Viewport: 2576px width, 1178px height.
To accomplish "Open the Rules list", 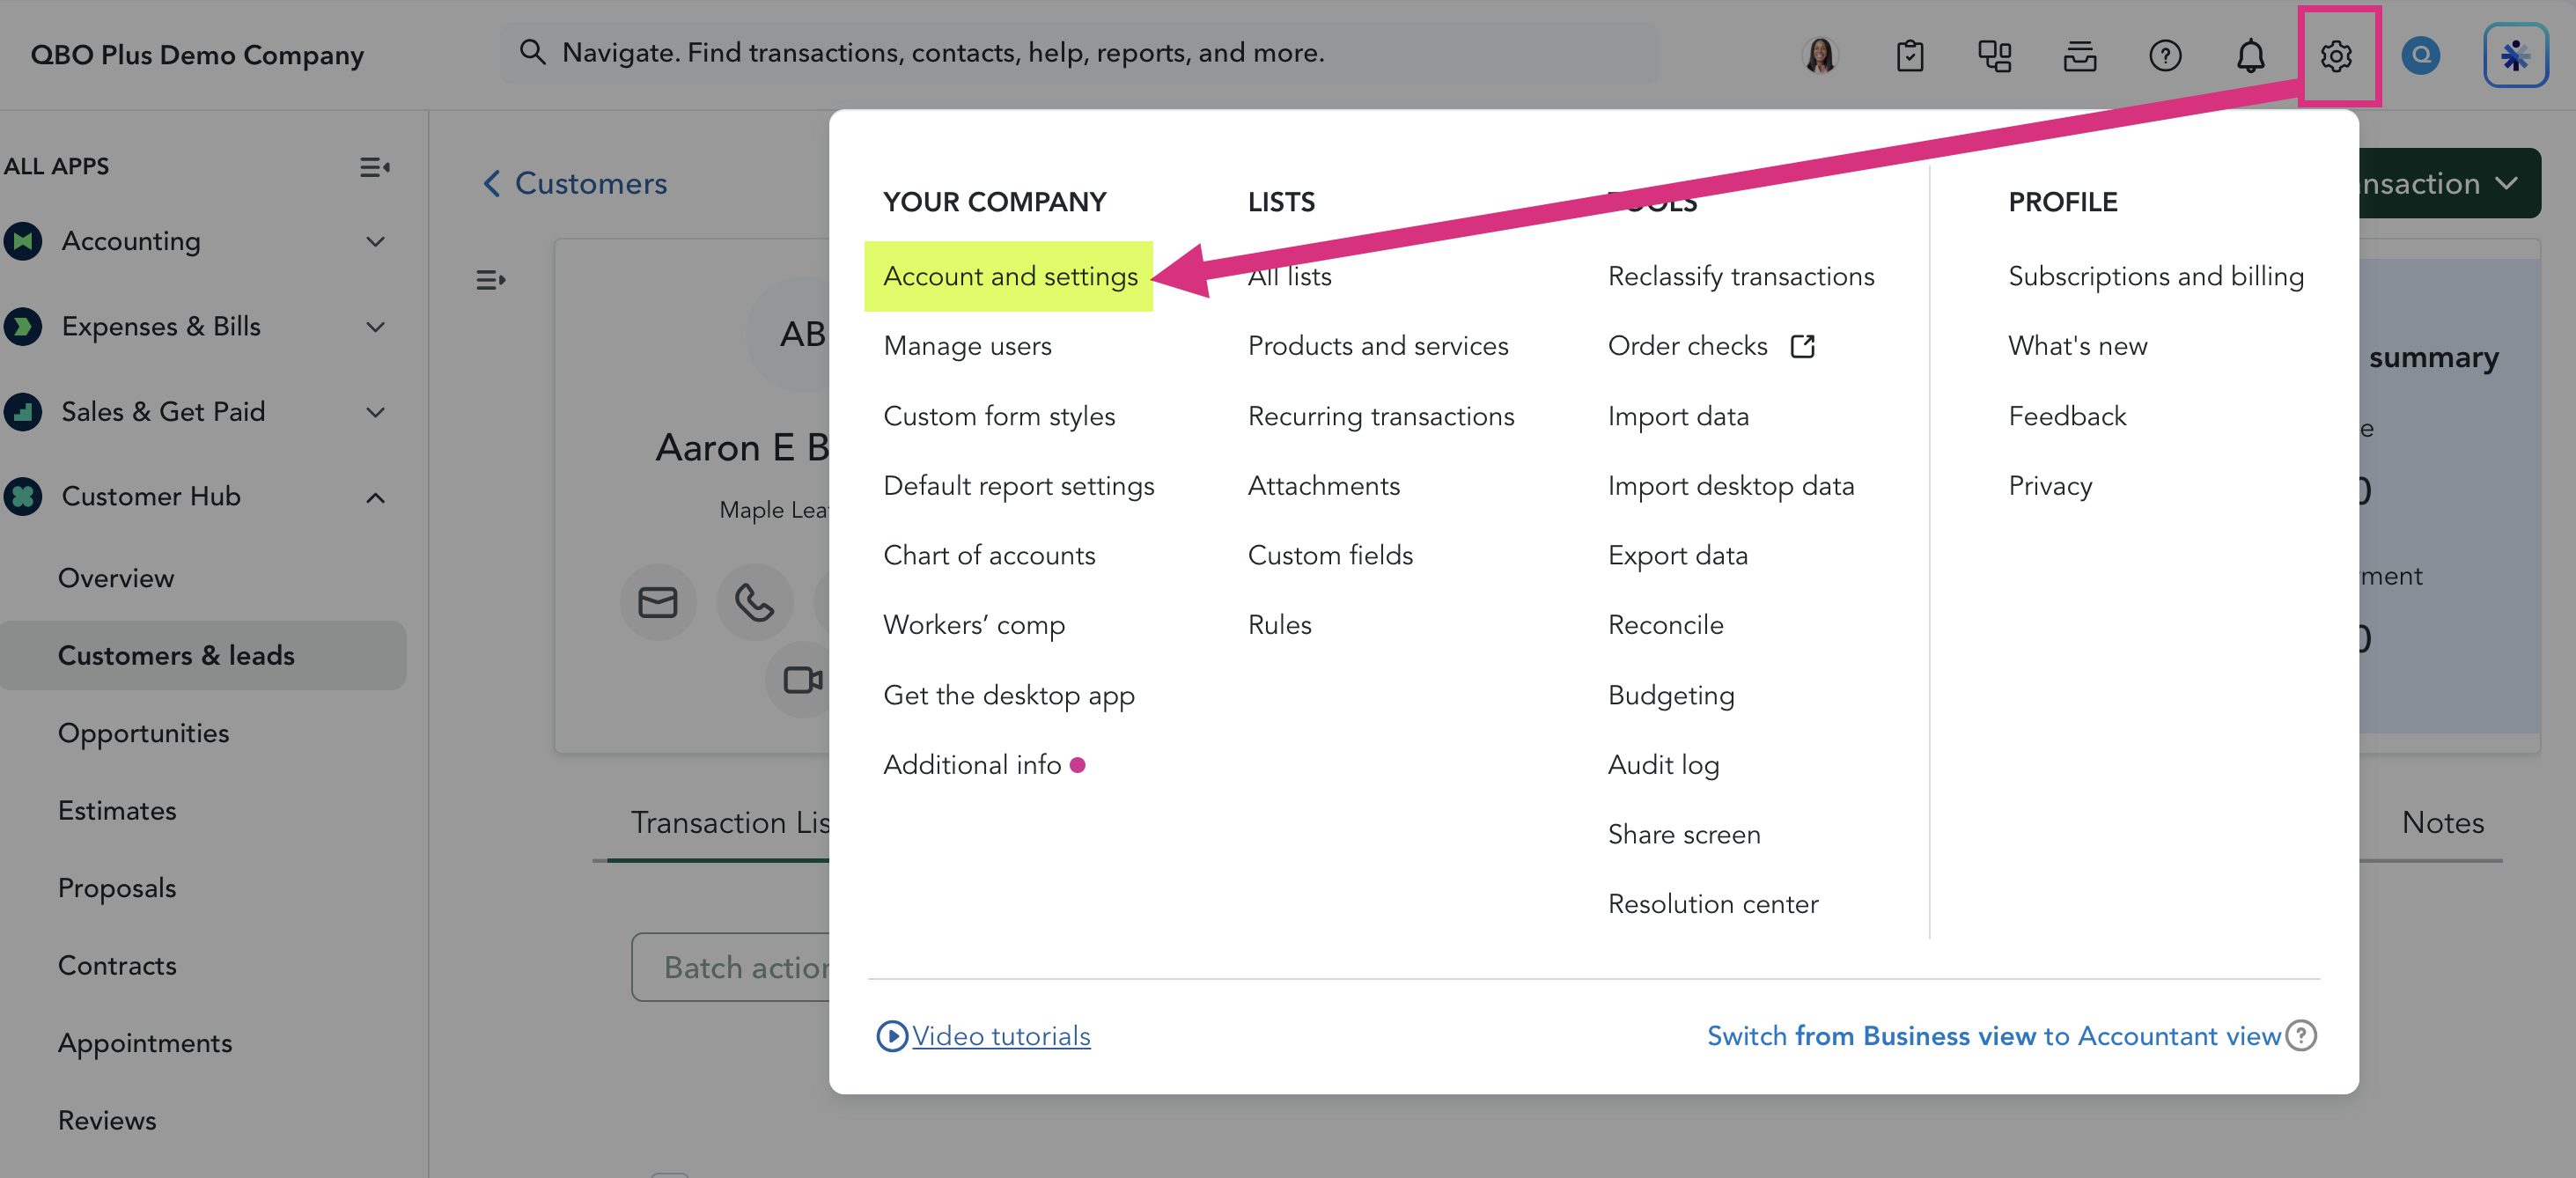I will 1279,625.
